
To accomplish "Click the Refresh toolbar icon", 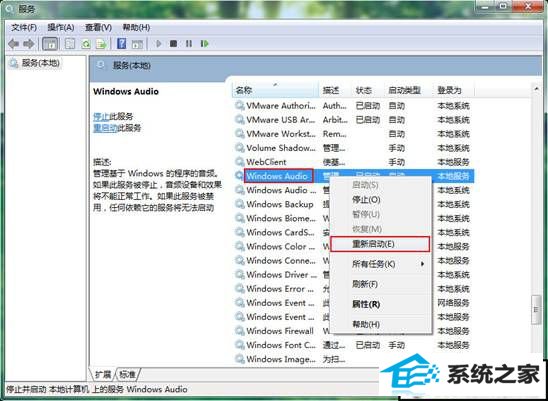I will (x=86, y=44).
